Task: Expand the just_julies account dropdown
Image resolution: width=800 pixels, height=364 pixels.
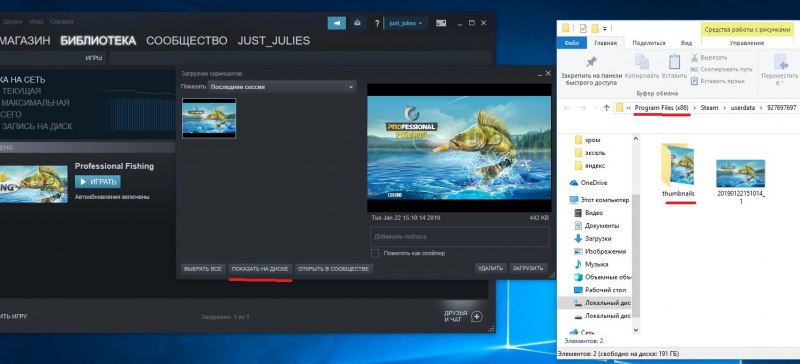Action: tap(406, 23)
